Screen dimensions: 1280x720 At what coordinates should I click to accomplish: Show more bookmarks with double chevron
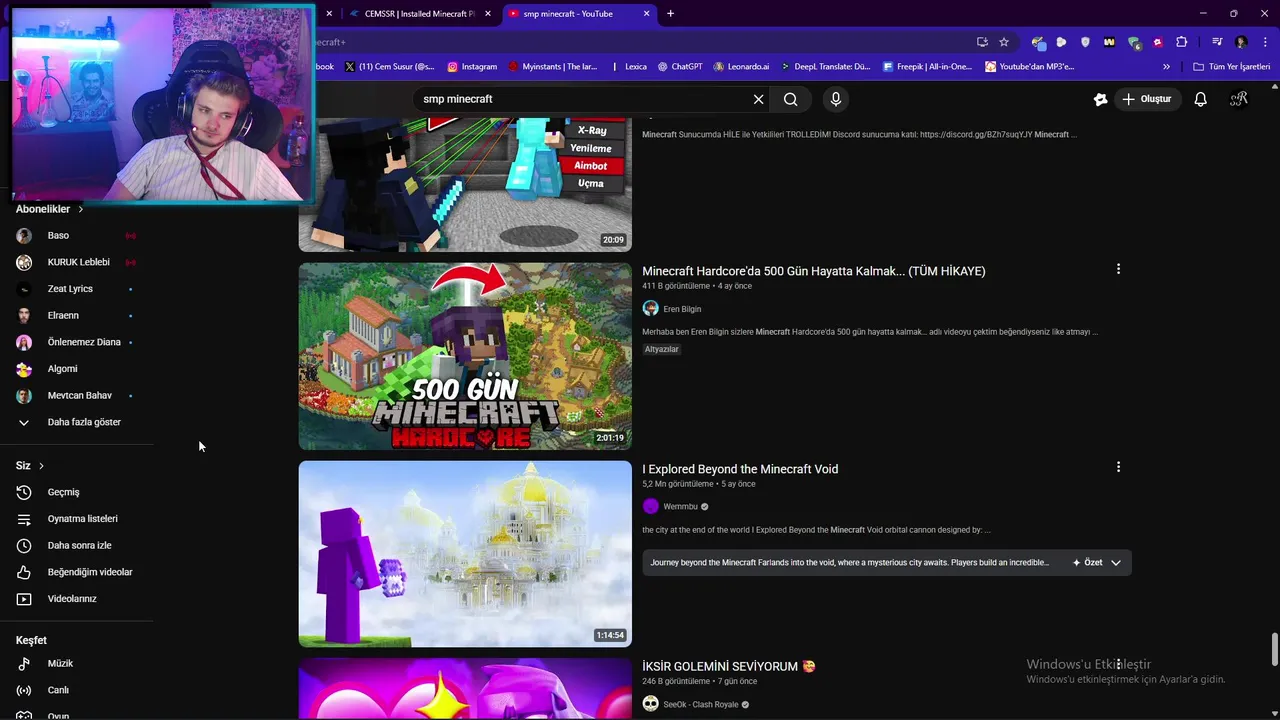coord(1166,67)
